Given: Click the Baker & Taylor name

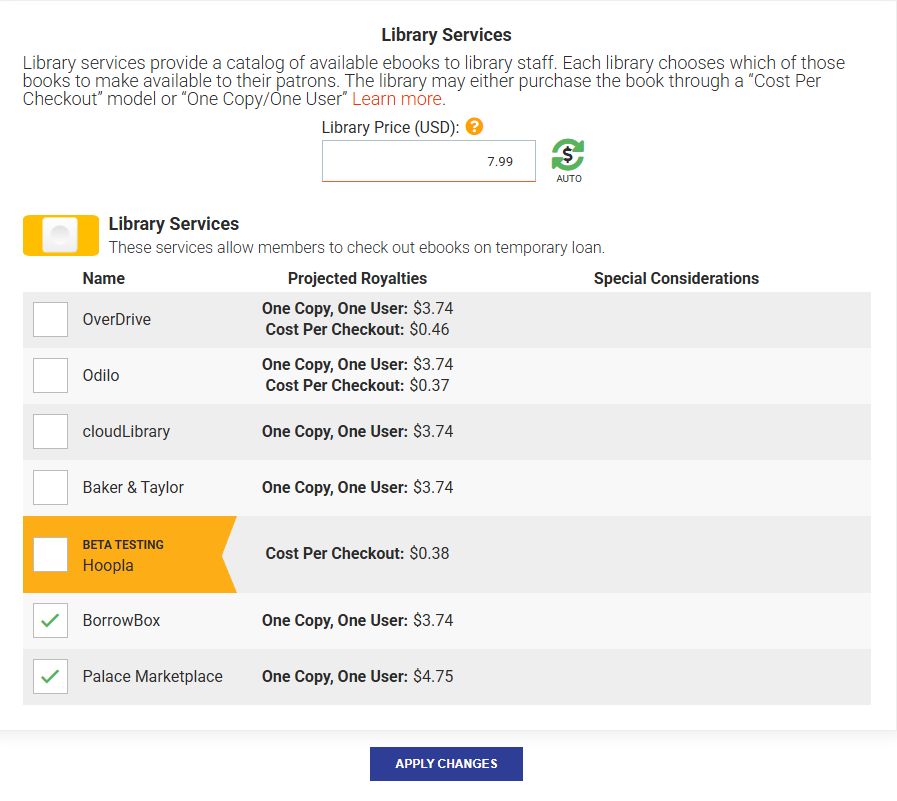Looking at the screenshot, I should pyautogui.click(x=133, y=487).
